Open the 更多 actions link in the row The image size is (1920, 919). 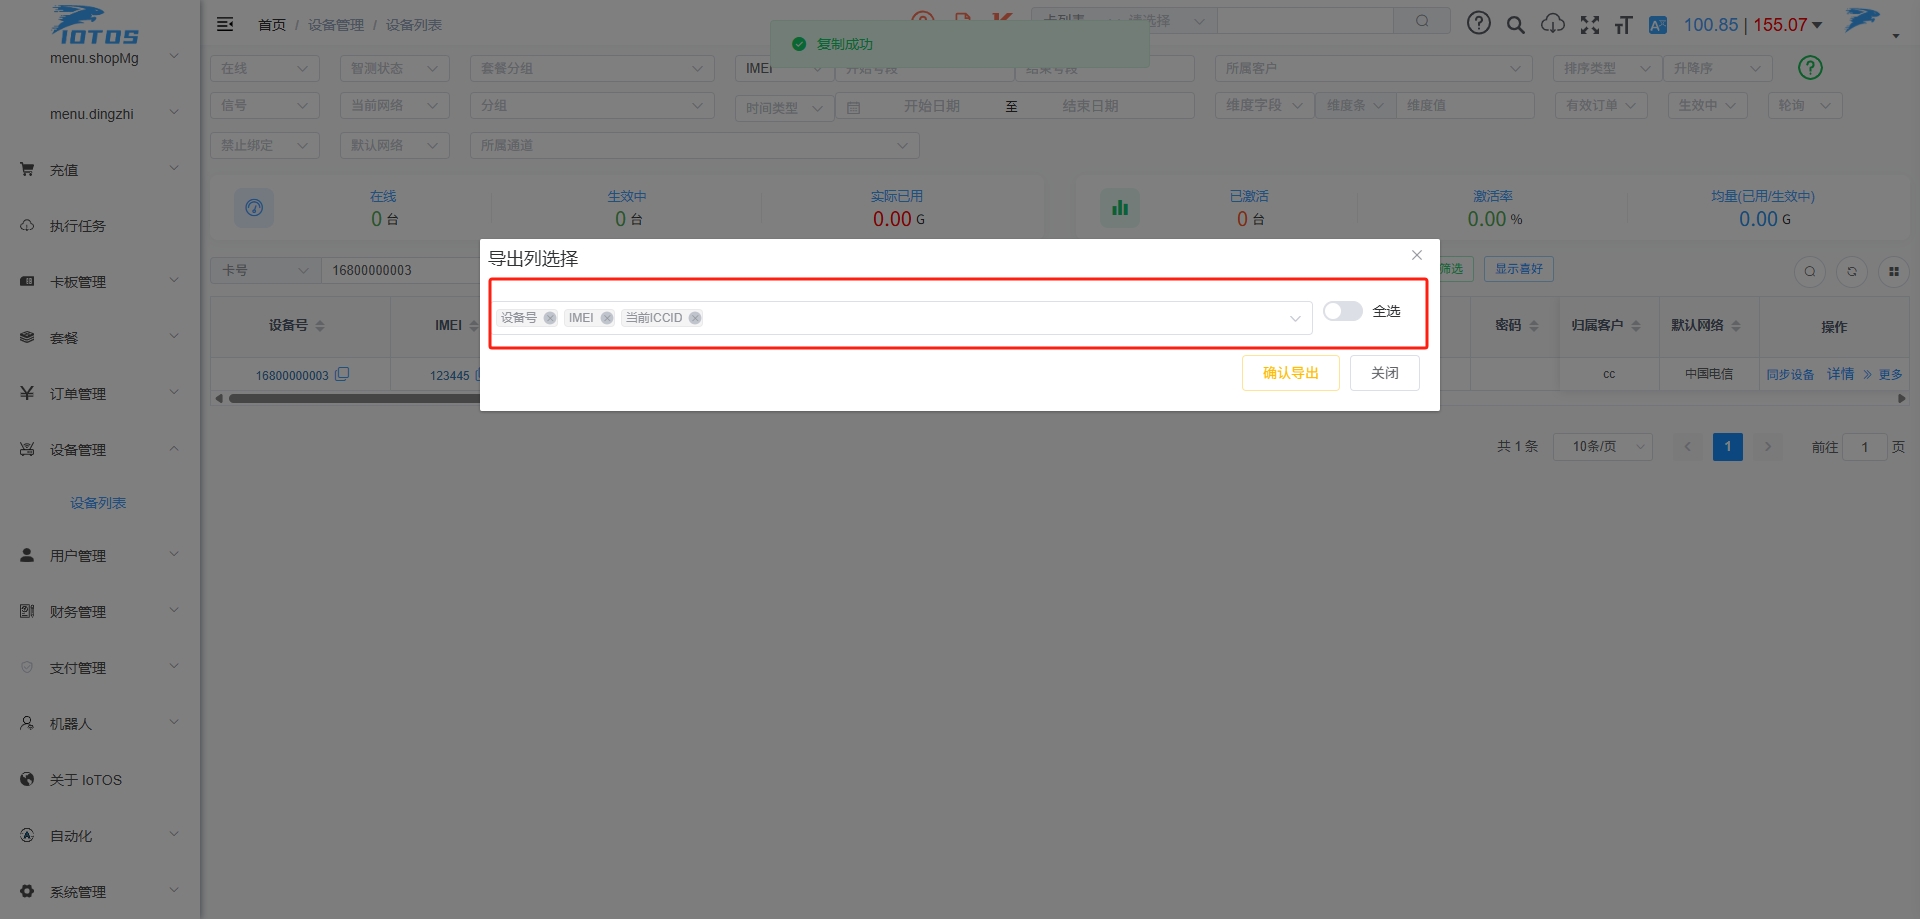pos(1883,374)
